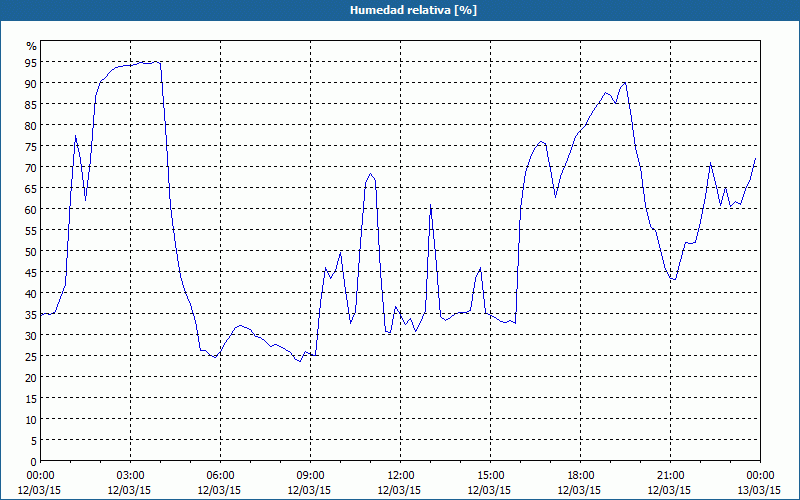Select the 10 value on the y-axis
The image size is (800, 500).
pyautogui.click(x=31, y=419)
